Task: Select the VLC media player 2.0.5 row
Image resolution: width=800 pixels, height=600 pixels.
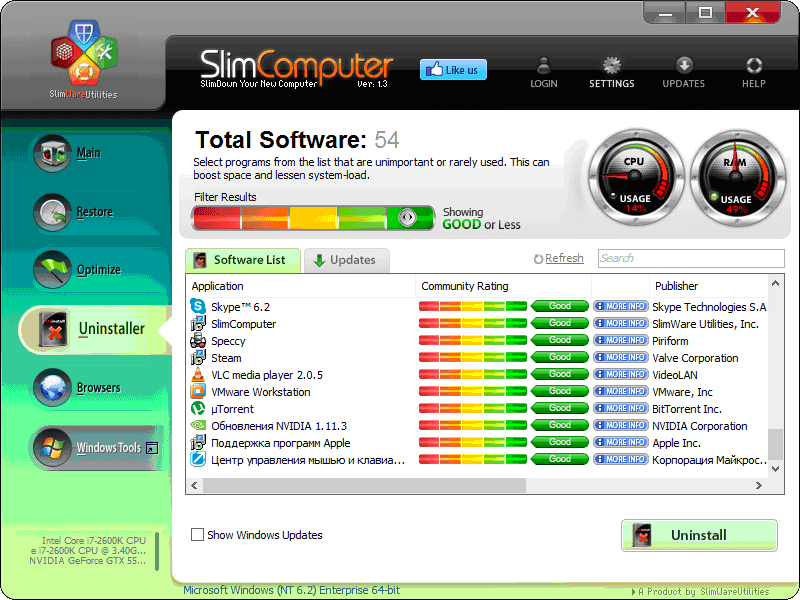Action: point(478,374)
